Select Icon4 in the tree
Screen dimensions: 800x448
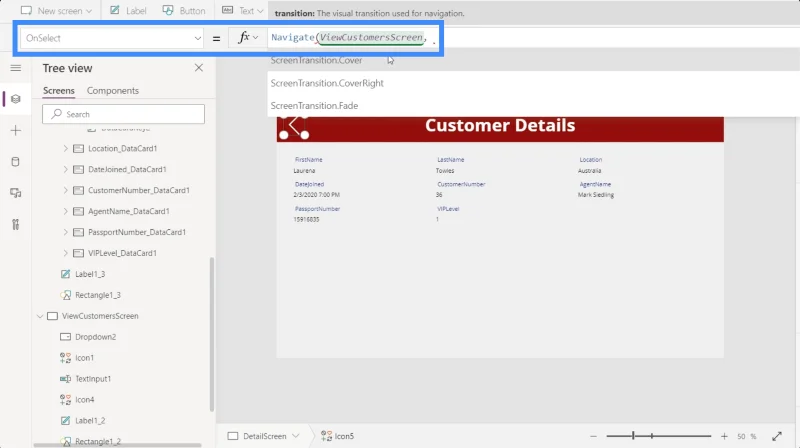(84, 400)
